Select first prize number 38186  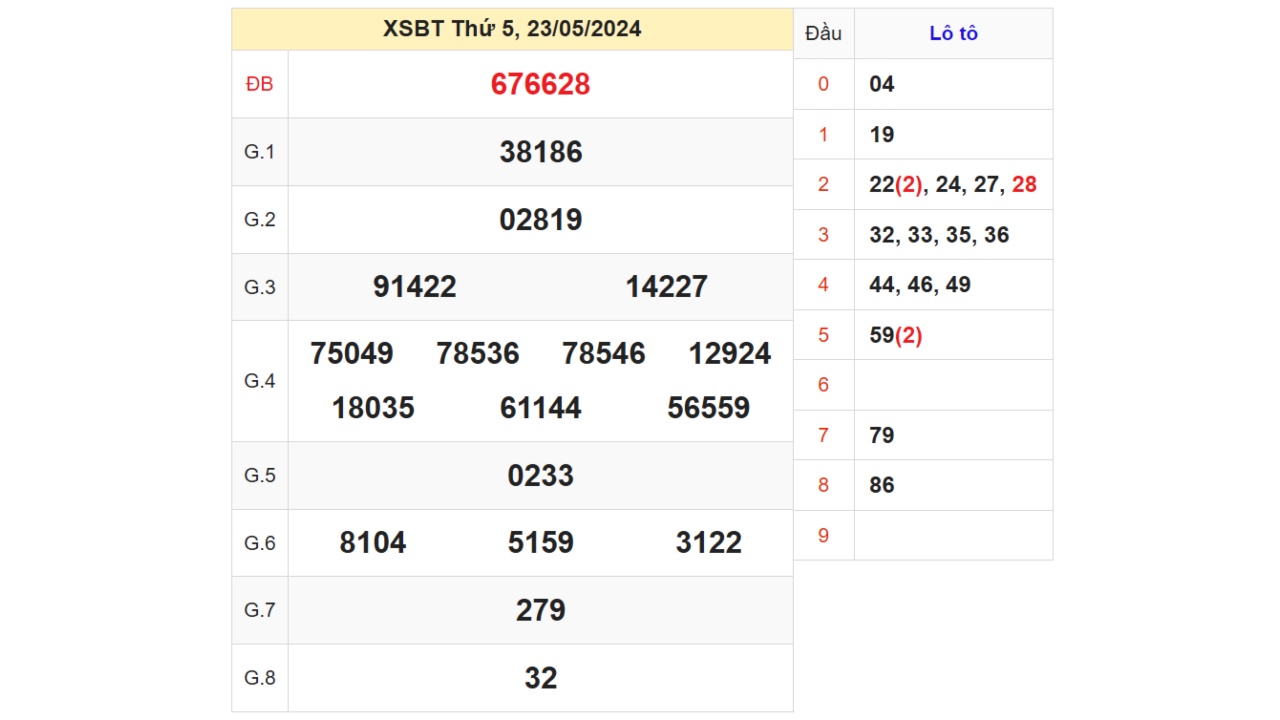[540, 152]
